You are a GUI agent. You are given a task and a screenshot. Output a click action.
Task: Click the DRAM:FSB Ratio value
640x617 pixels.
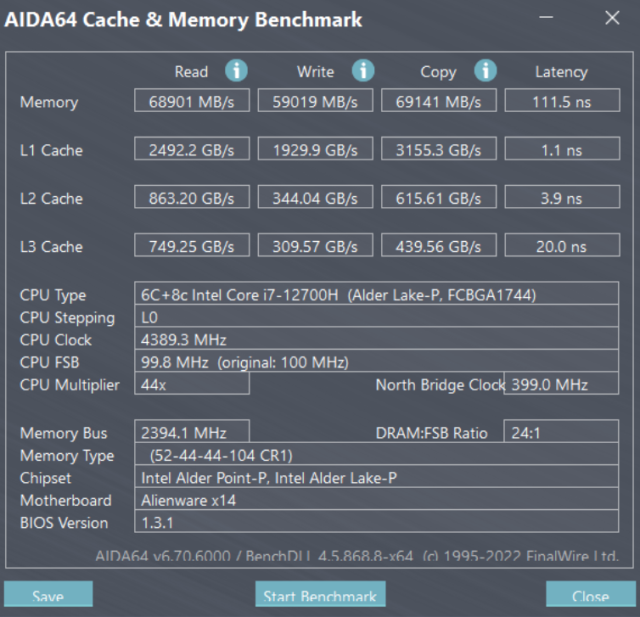(x=561, y=432)
